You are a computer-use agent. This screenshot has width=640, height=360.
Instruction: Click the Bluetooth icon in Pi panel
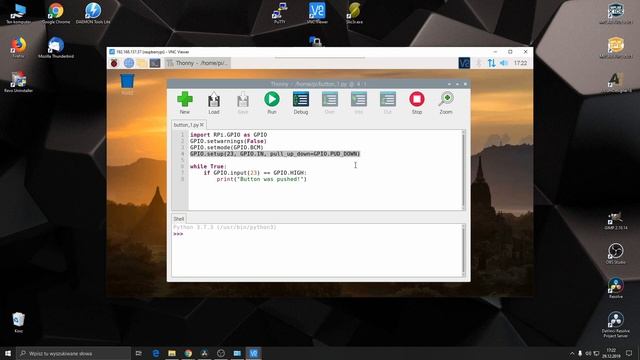(x=479, y=63)
